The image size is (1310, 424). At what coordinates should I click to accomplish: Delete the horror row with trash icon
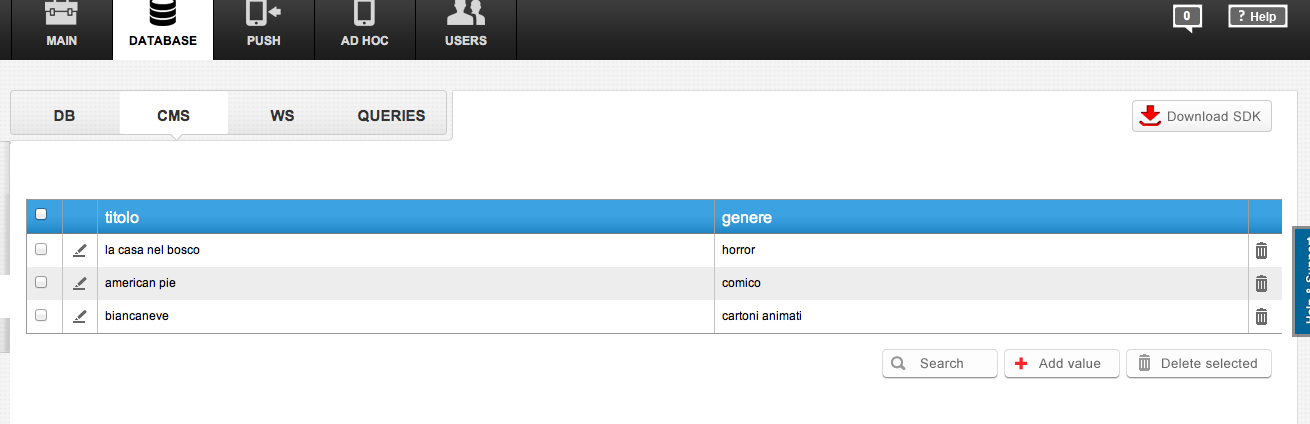pyautogui.click(x=1261, y=250)
